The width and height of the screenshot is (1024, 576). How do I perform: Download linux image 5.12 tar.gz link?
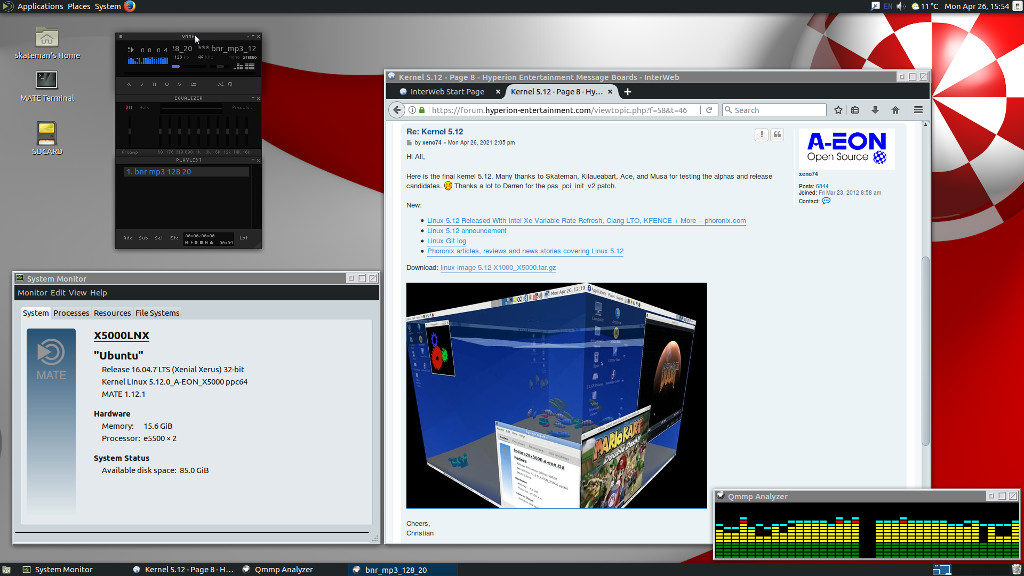click(x=498, y=268)
